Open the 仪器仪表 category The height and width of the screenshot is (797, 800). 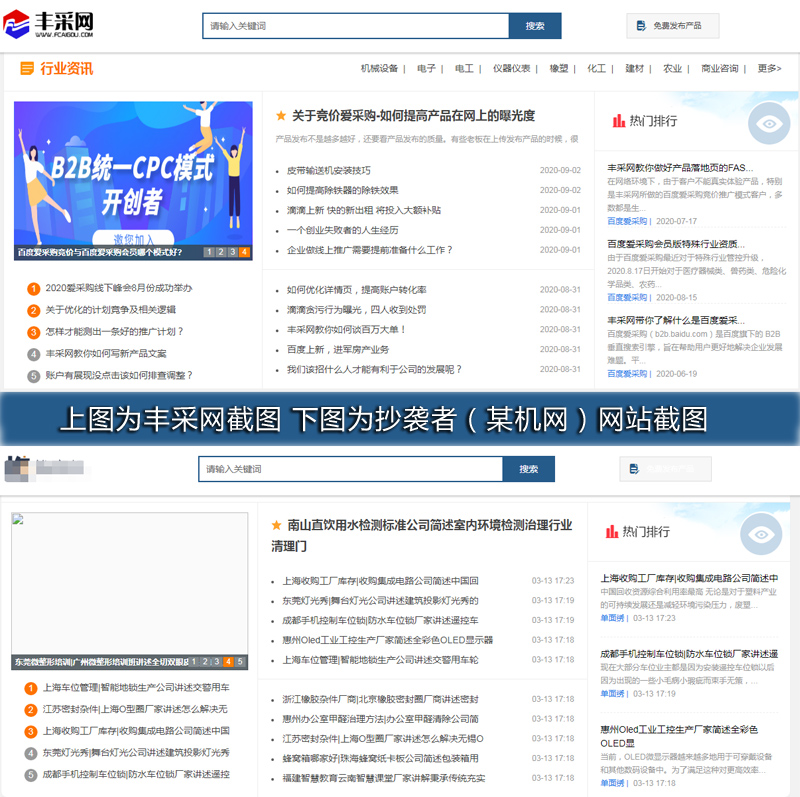point(511,68)
